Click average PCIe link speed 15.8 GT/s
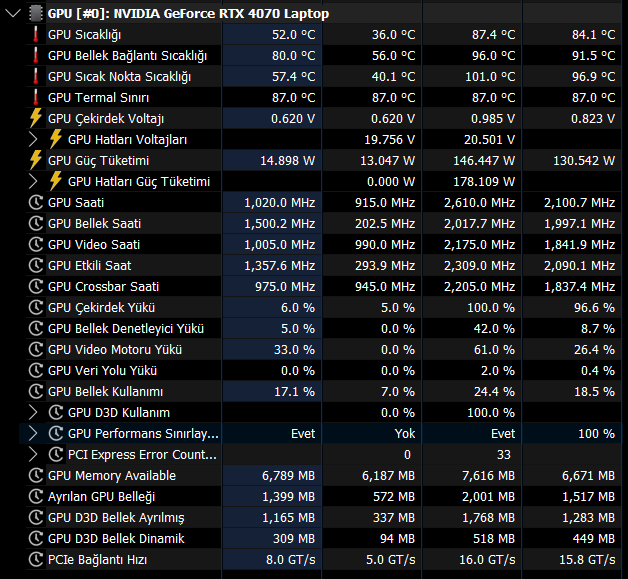Screen dimensions: 628x579 (x=587, y=559)
